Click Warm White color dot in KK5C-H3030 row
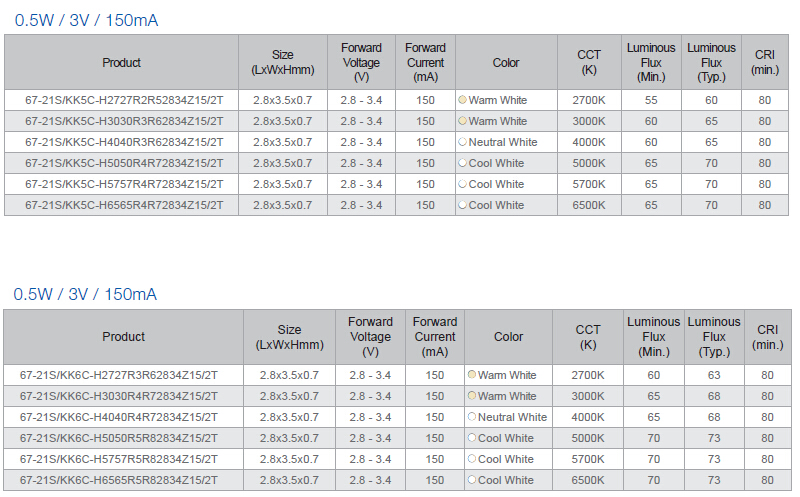The height and width of the screenshot is (497, 800). pos(462,120)
